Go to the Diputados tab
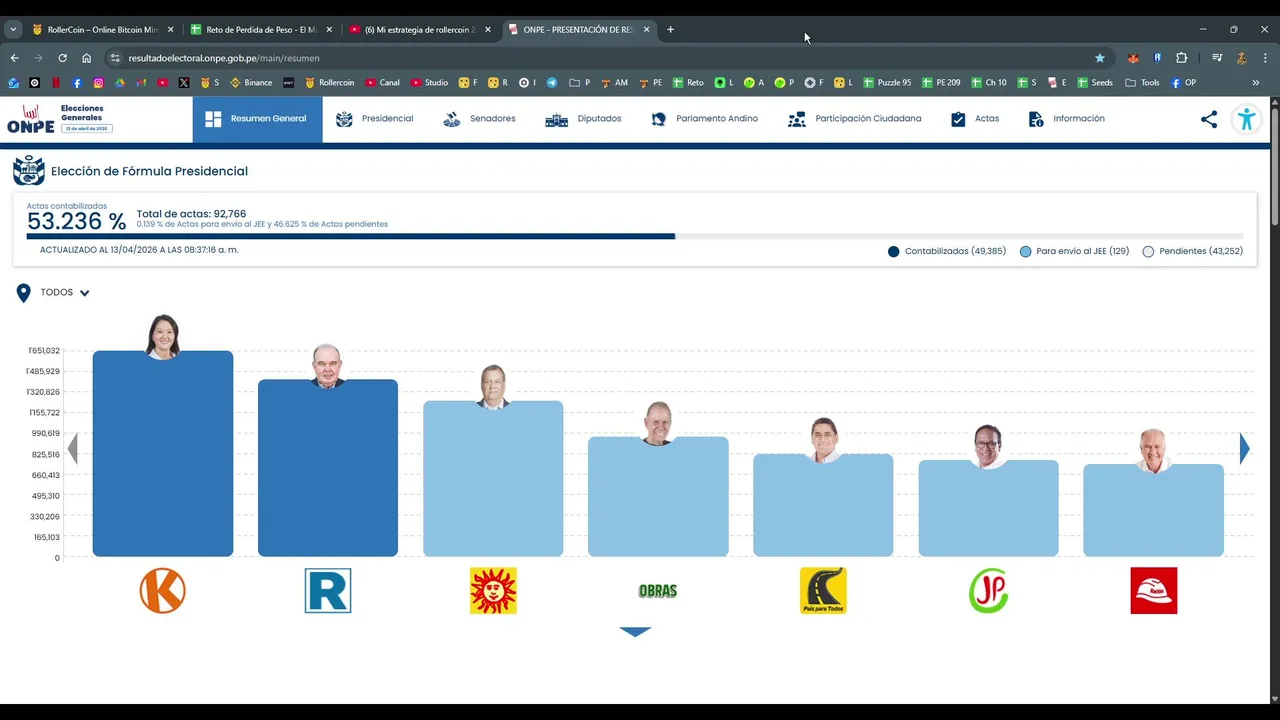This screenshot has height=720, width=1280. tap(583, 119)
